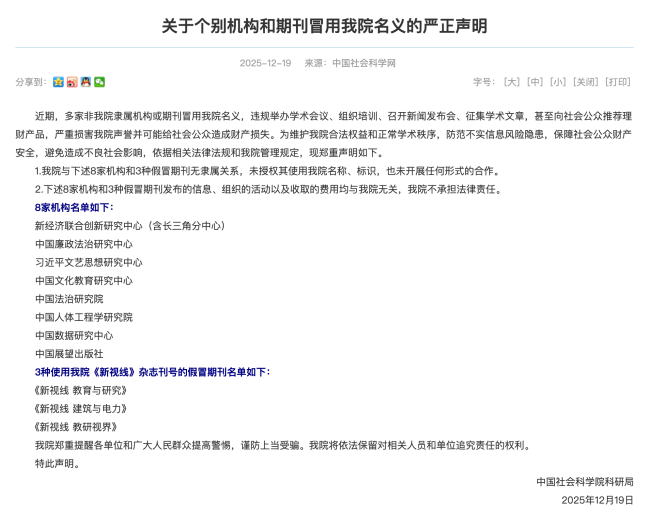Click heading 8家机构名单如下
Screen dimensions: 650x531
coord(74,207)
